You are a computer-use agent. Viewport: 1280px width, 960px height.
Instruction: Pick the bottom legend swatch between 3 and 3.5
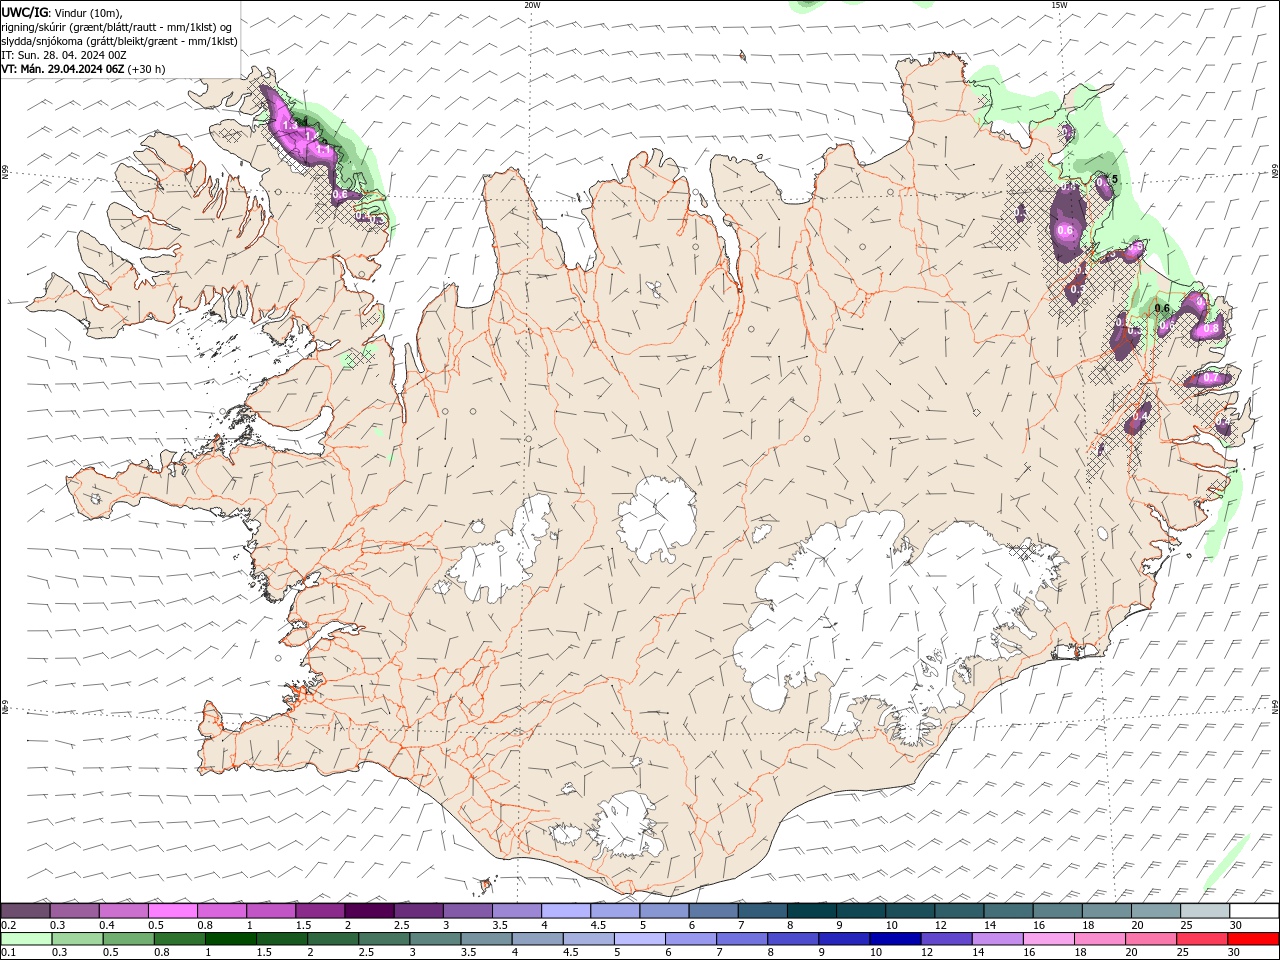[x=435, y=939]
